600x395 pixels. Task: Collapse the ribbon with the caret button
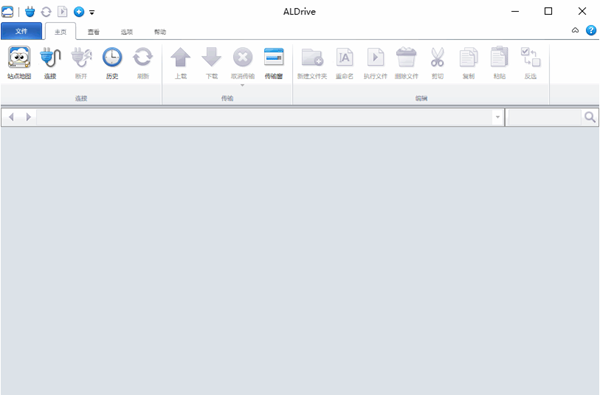pyautogui.click(x=575, y=30)
